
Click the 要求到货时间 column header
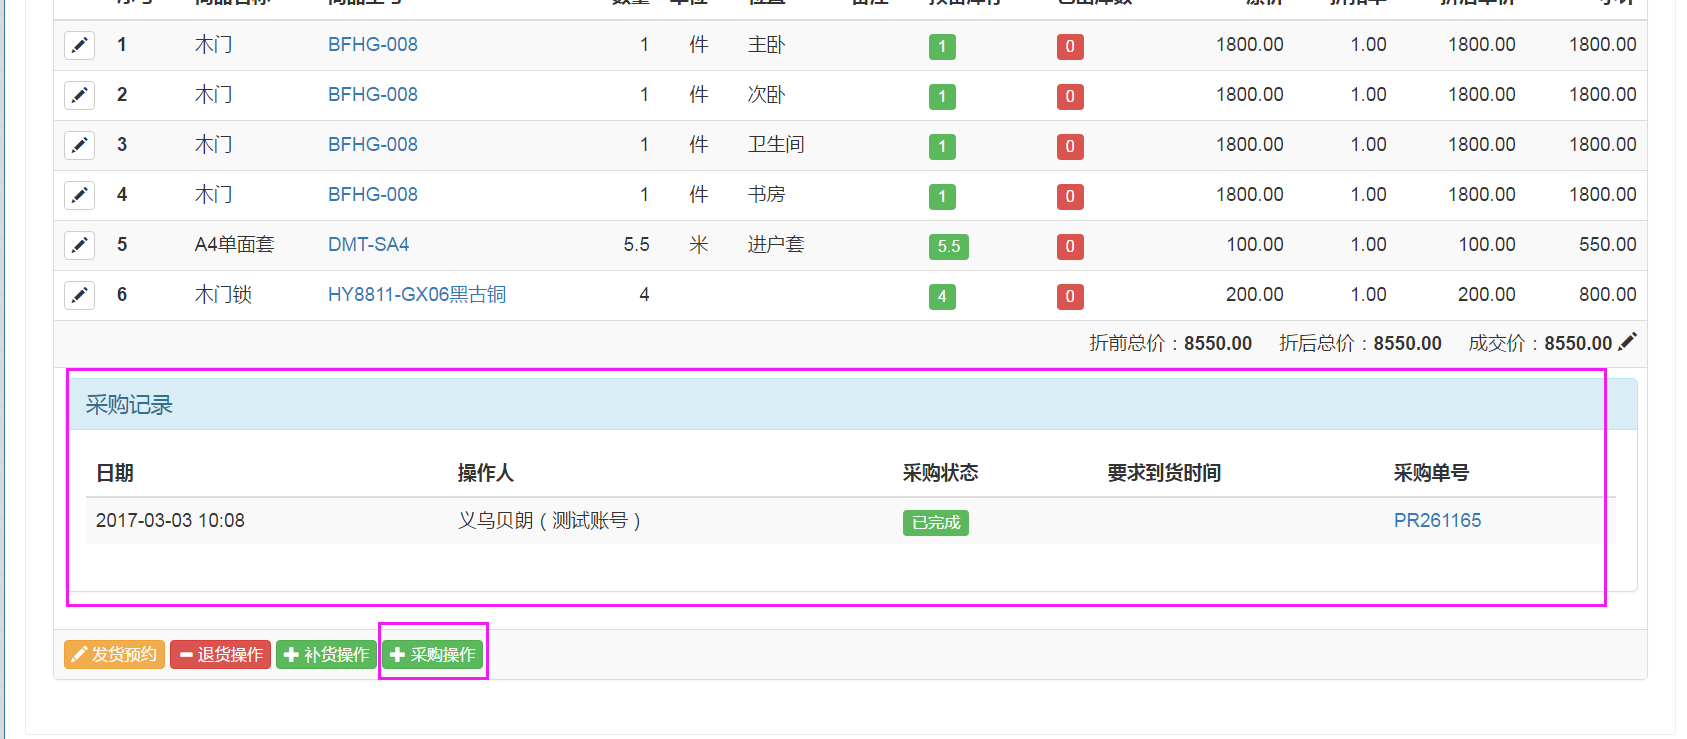coord(1164,472)
